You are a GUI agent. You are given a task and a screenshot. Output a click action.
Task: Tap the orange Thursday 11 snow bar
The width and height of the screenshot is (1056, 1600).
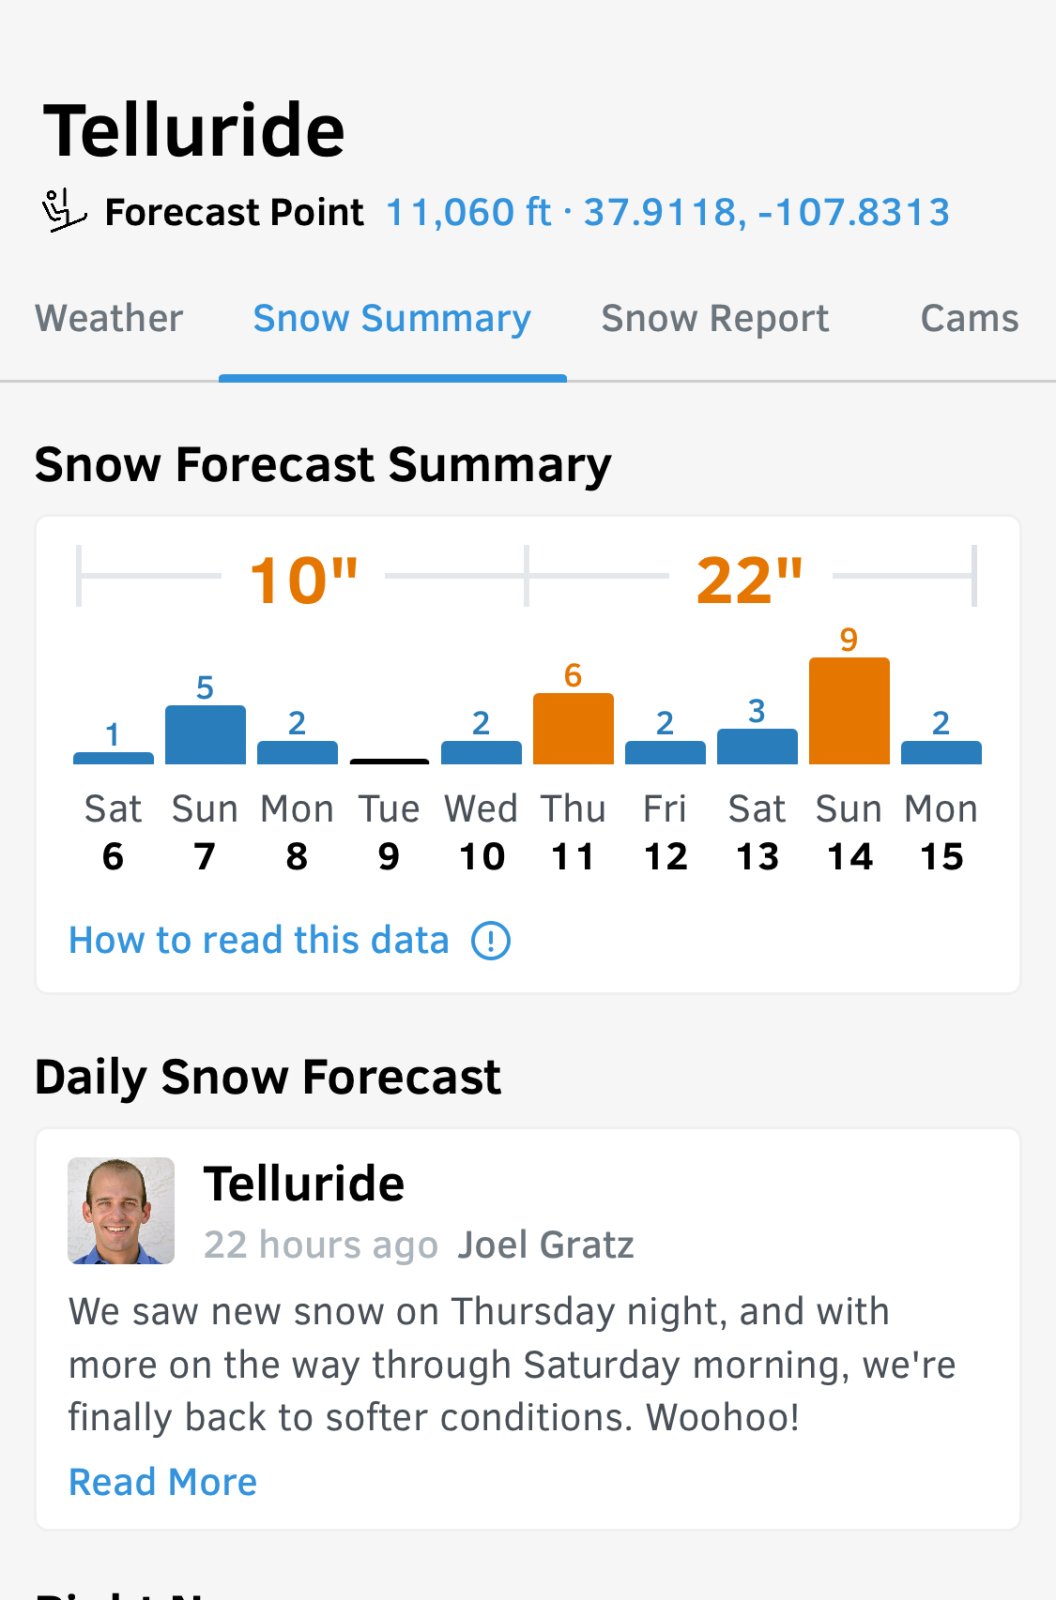[x=573, y=729]
